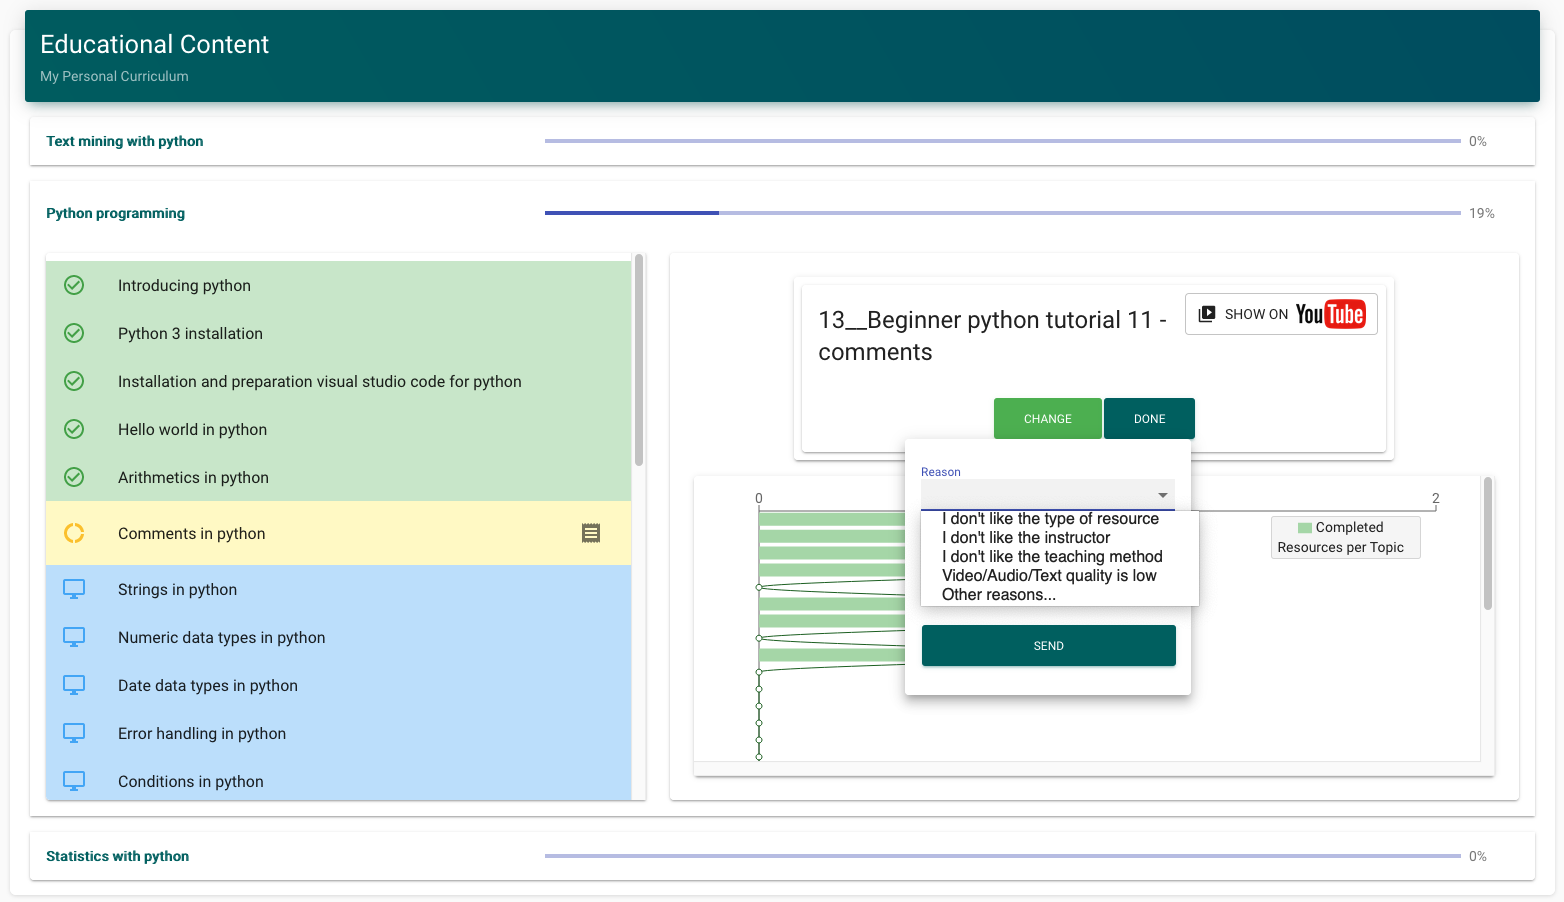Click the chart panel vertical scrollbar
Screen dimensions: 1564x902
(1488, 543)
